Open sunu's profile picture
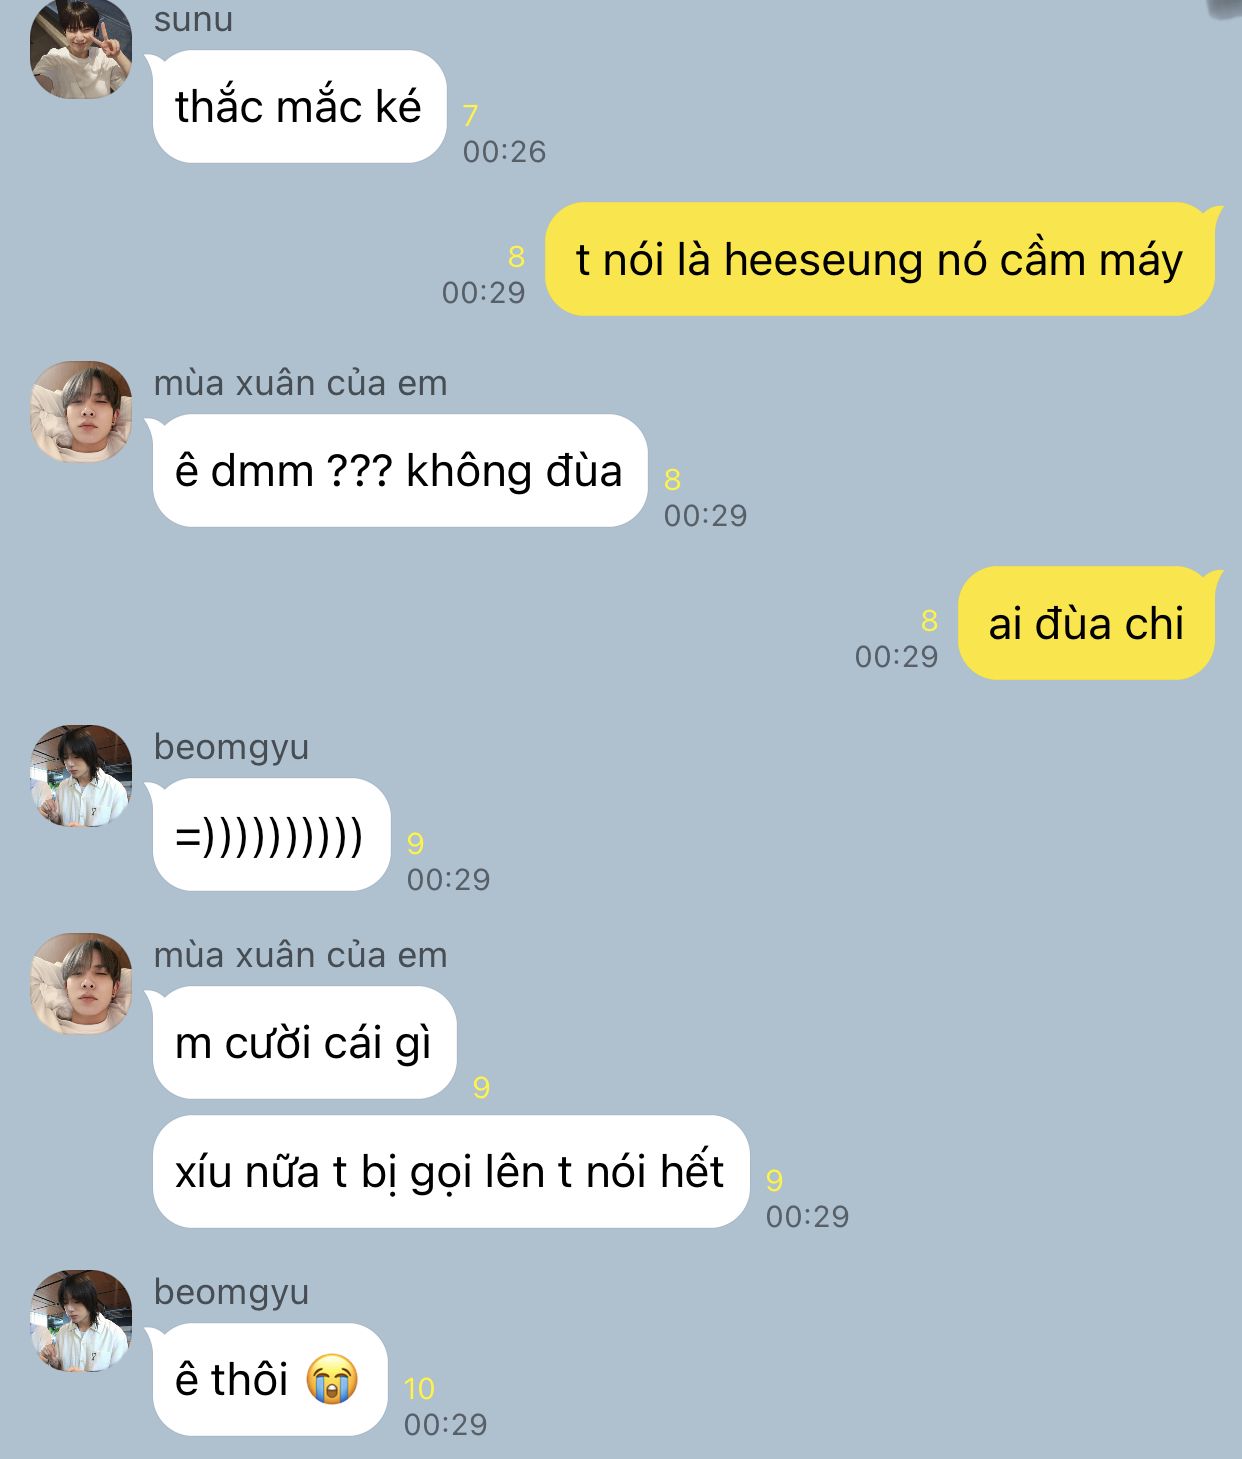The height and width of the screenshot is (1459, 1242). 81,48
